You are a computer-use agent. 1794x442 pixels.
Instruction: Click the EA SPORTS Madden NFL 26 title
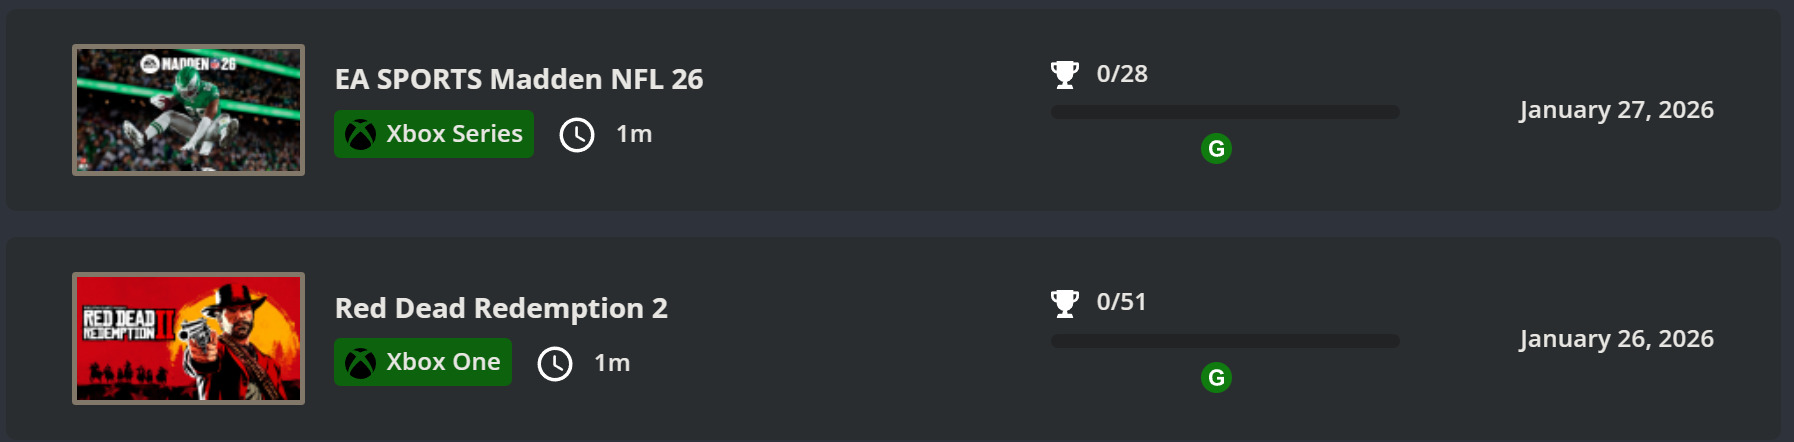(518, 79)
